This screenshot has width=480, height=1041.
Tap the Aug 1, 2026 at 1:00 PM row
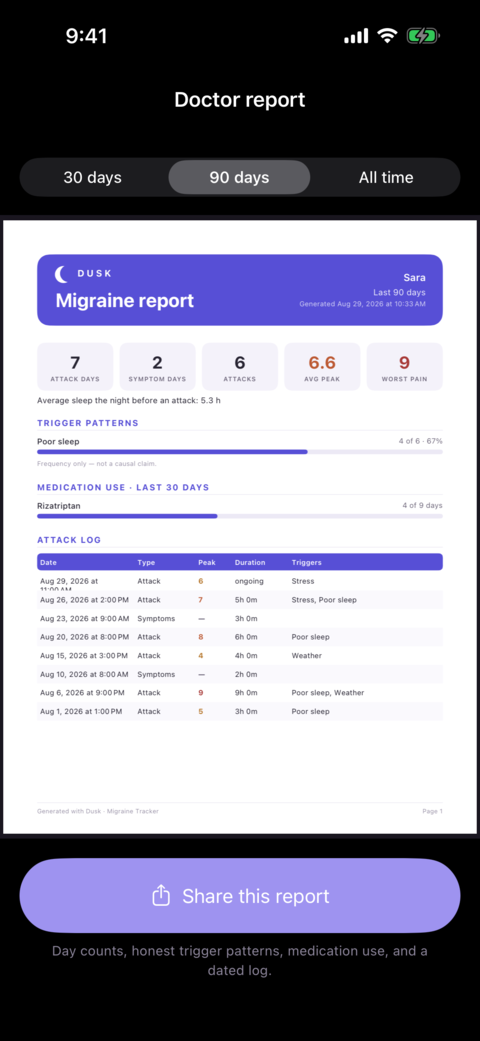[240, 711]
